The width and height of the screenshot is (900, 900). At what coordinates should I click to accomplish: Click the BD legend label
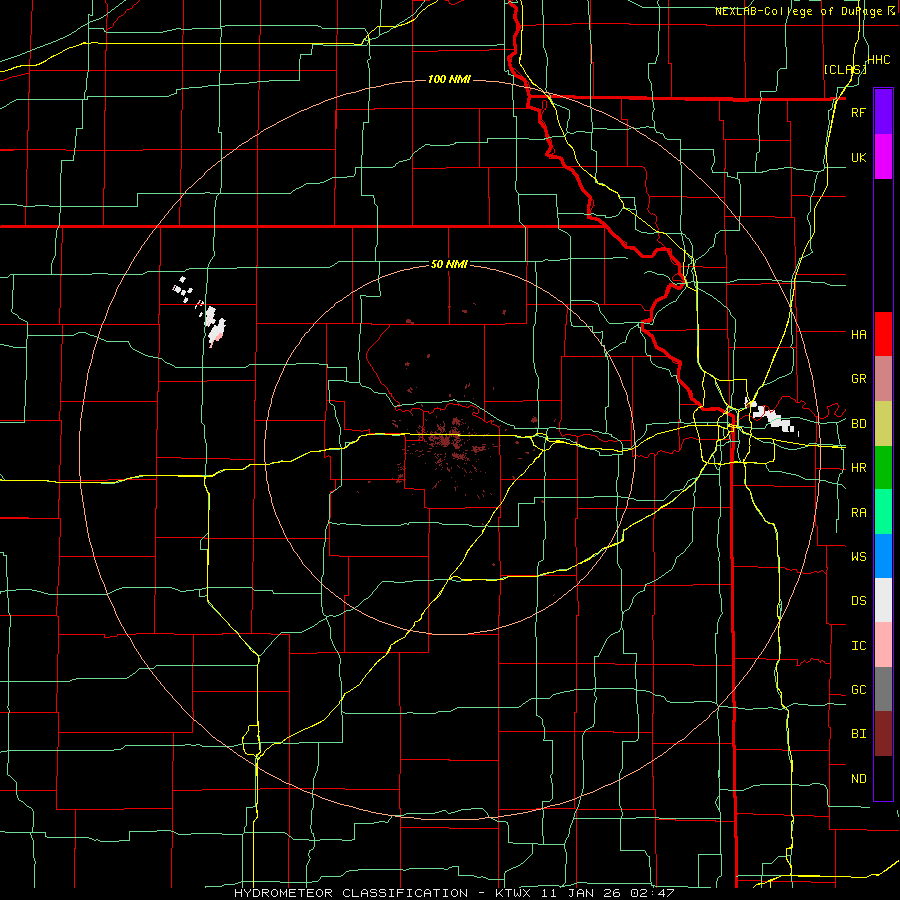click(x=858, y=424)
